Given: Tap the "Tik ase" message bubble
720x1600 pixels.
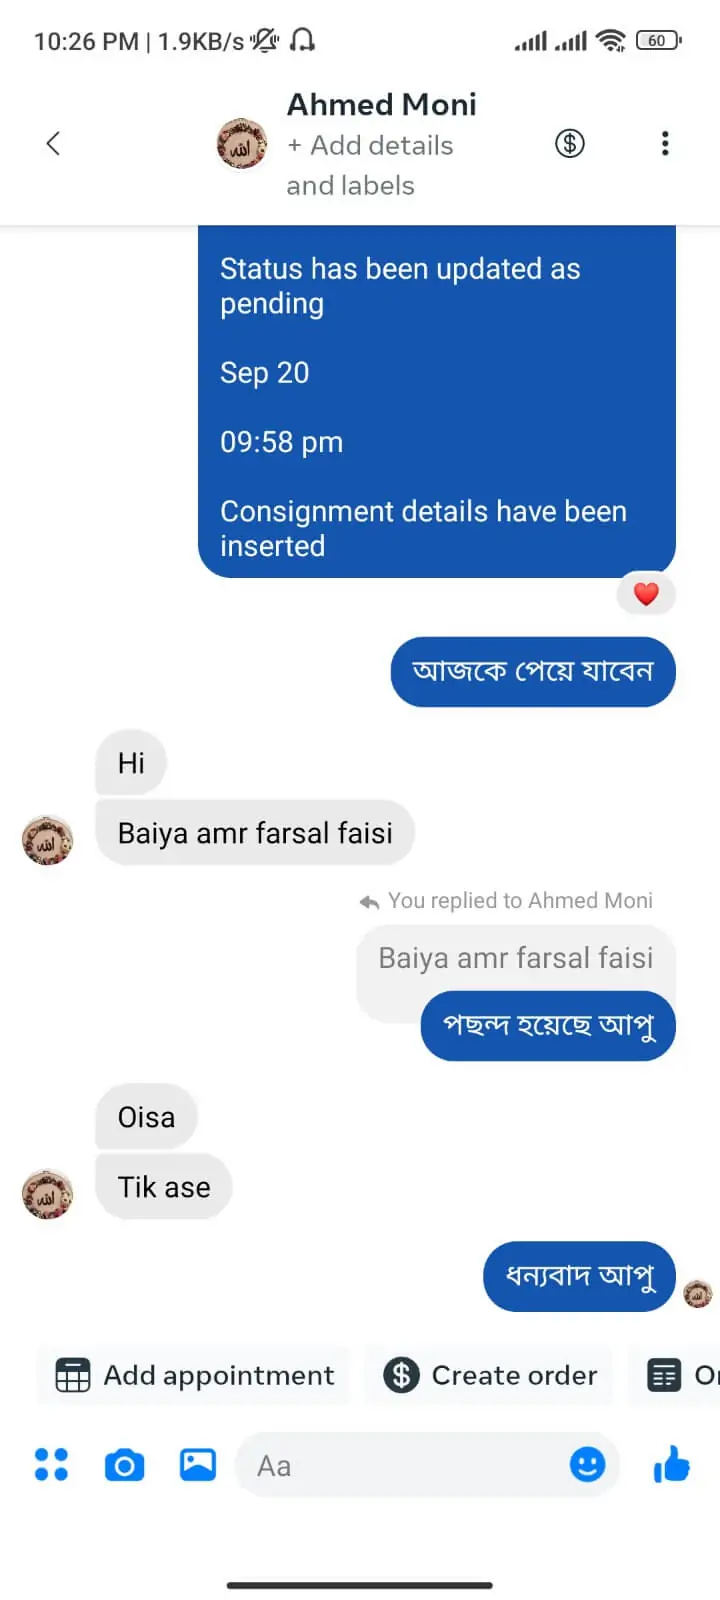Looking at the screenshot, I should [x=164, y=1187].
